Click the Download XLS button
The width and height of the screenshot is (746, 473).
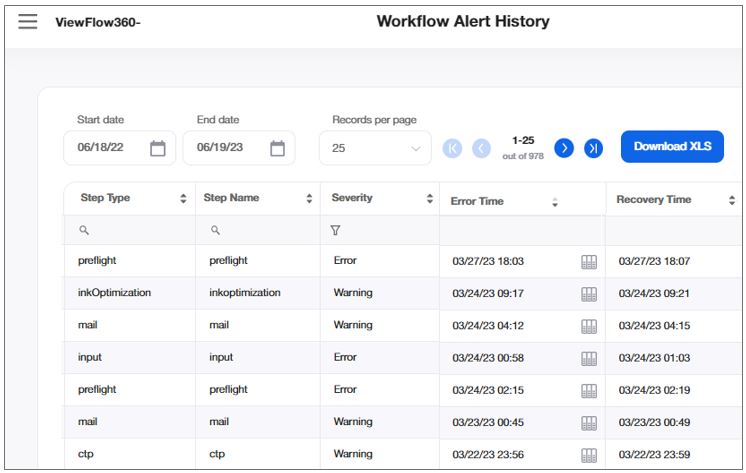tap(672, 146)
